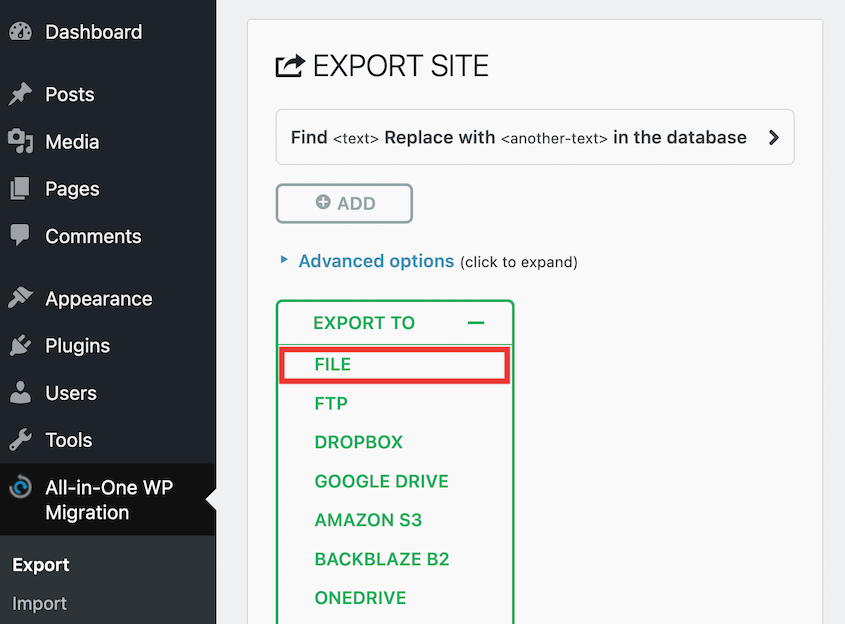Viewport: 845px width, 624px height.
Task: Select the FTP export option
Action: point(330,403)
